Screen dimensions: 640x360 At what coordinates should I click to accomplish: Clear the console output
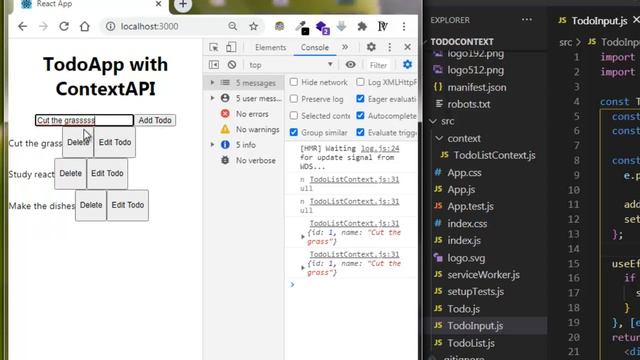(232, 65)
